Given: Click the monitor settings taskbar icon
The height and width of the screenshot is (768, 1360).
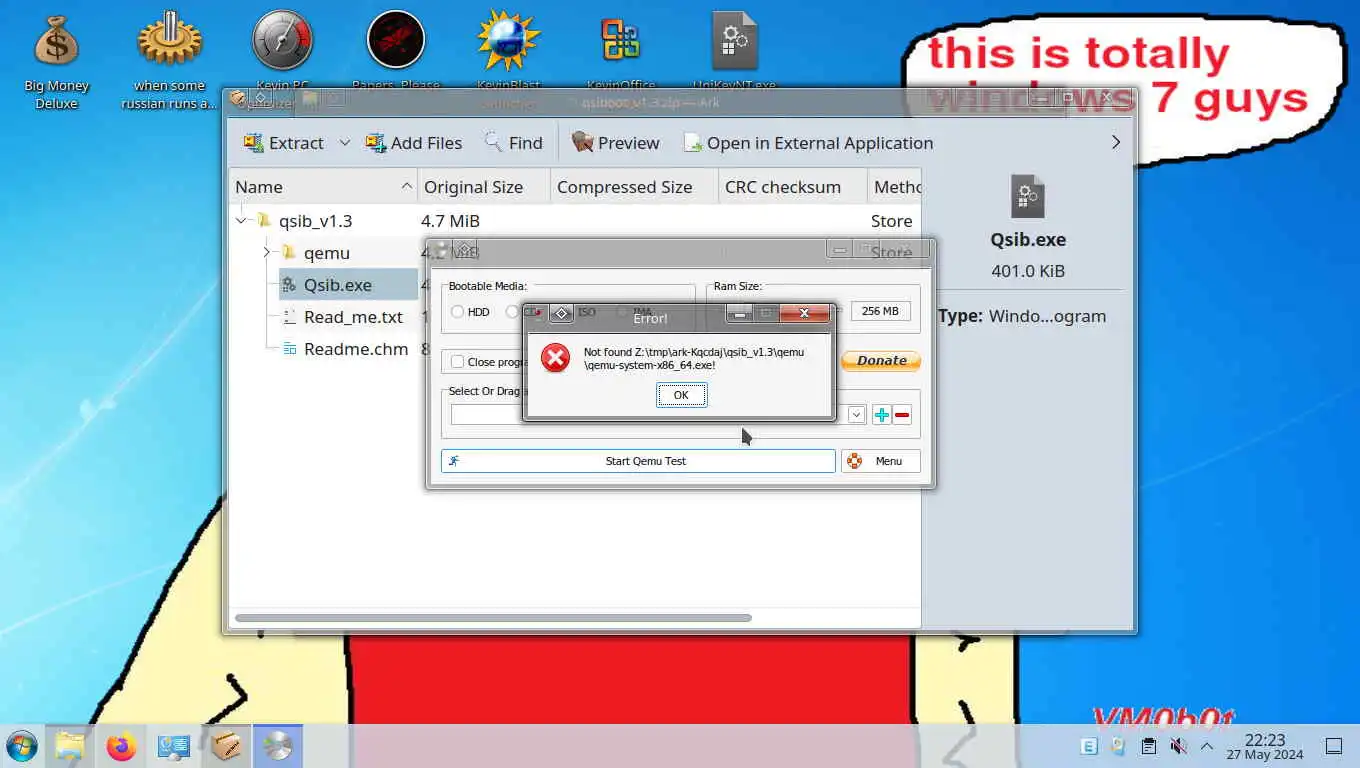Looking at the screenshot, I should pyautogui.click(x=173, y=746).
